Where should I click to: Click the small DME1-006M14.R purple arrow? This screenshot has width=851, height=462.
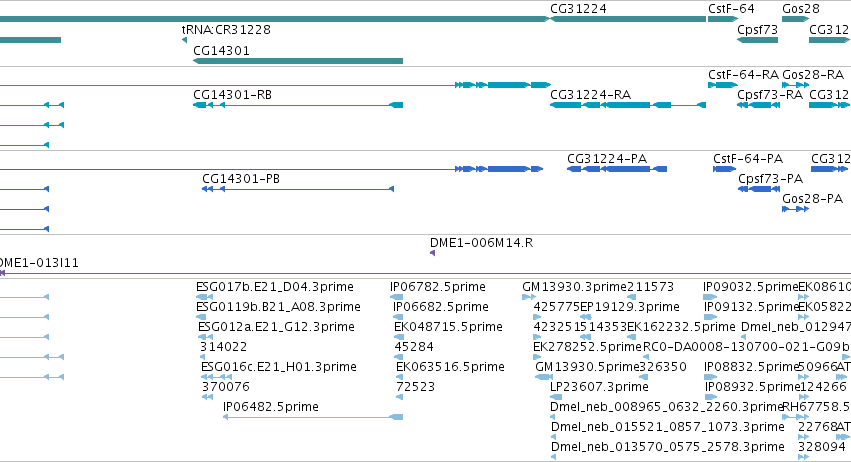pyautogui.click(x=433, y=253)
